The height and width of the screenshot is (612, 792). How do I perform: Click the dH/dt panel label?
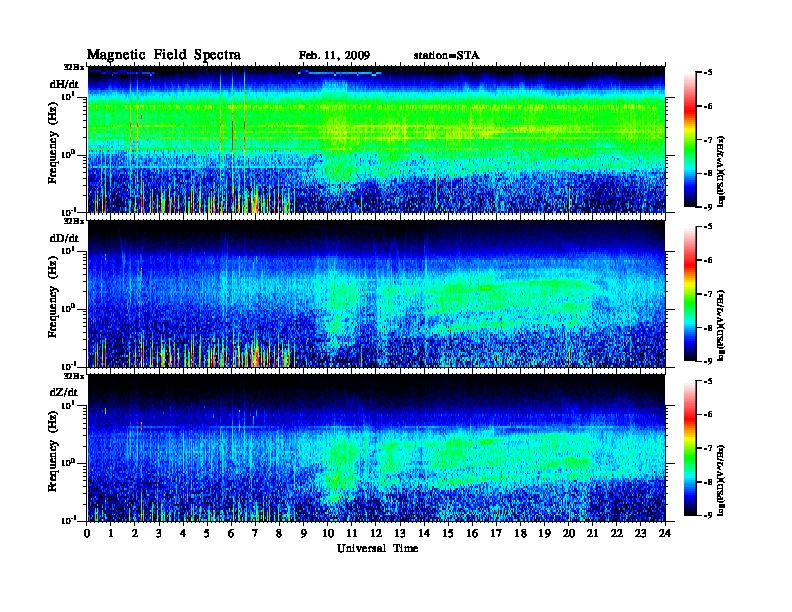click(64, 84)
